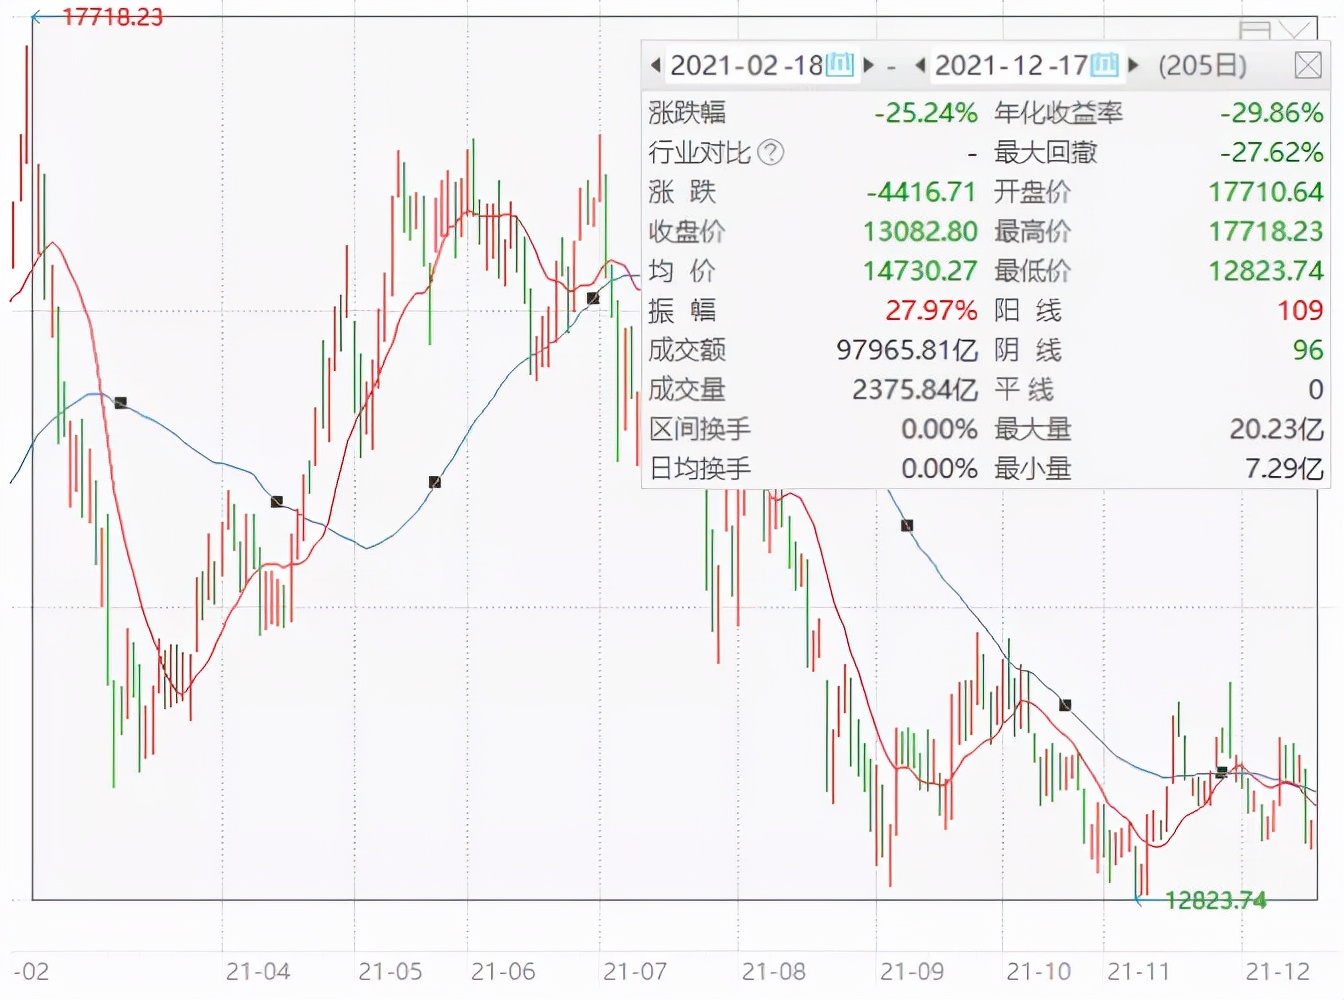Click the 21-08 label on date axis
Viewport: 1344px width, 1000px height.
tap(773, 971)
